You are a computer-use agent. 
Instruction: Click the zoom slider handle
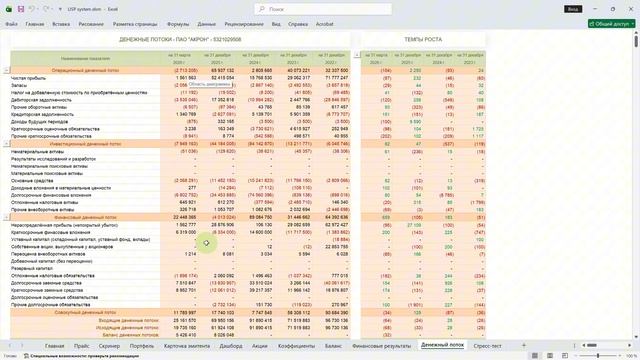click(598, 356)
